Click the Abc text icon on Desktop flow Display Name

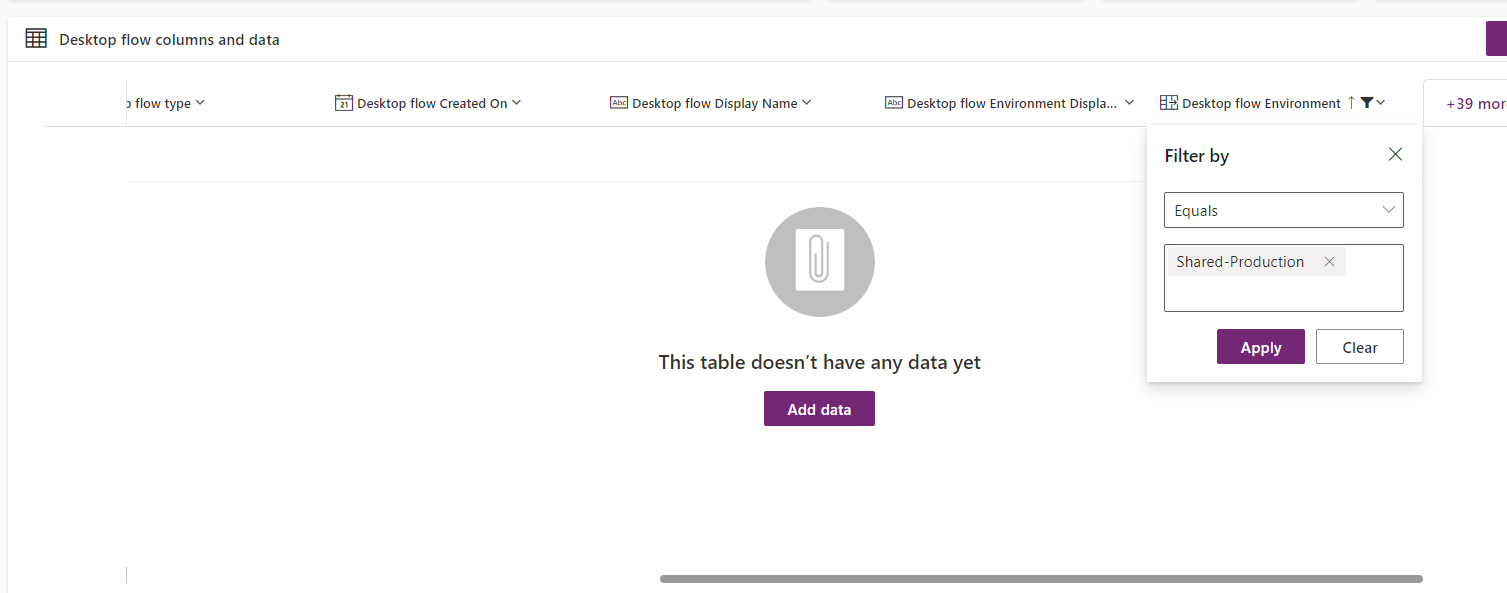coord(619,103)
